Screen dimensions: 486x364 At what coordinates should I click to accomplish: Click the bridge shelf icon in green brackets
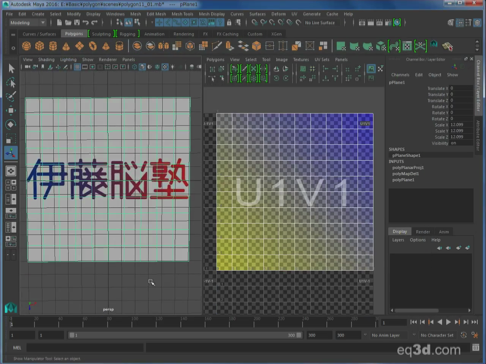[394, 46]
